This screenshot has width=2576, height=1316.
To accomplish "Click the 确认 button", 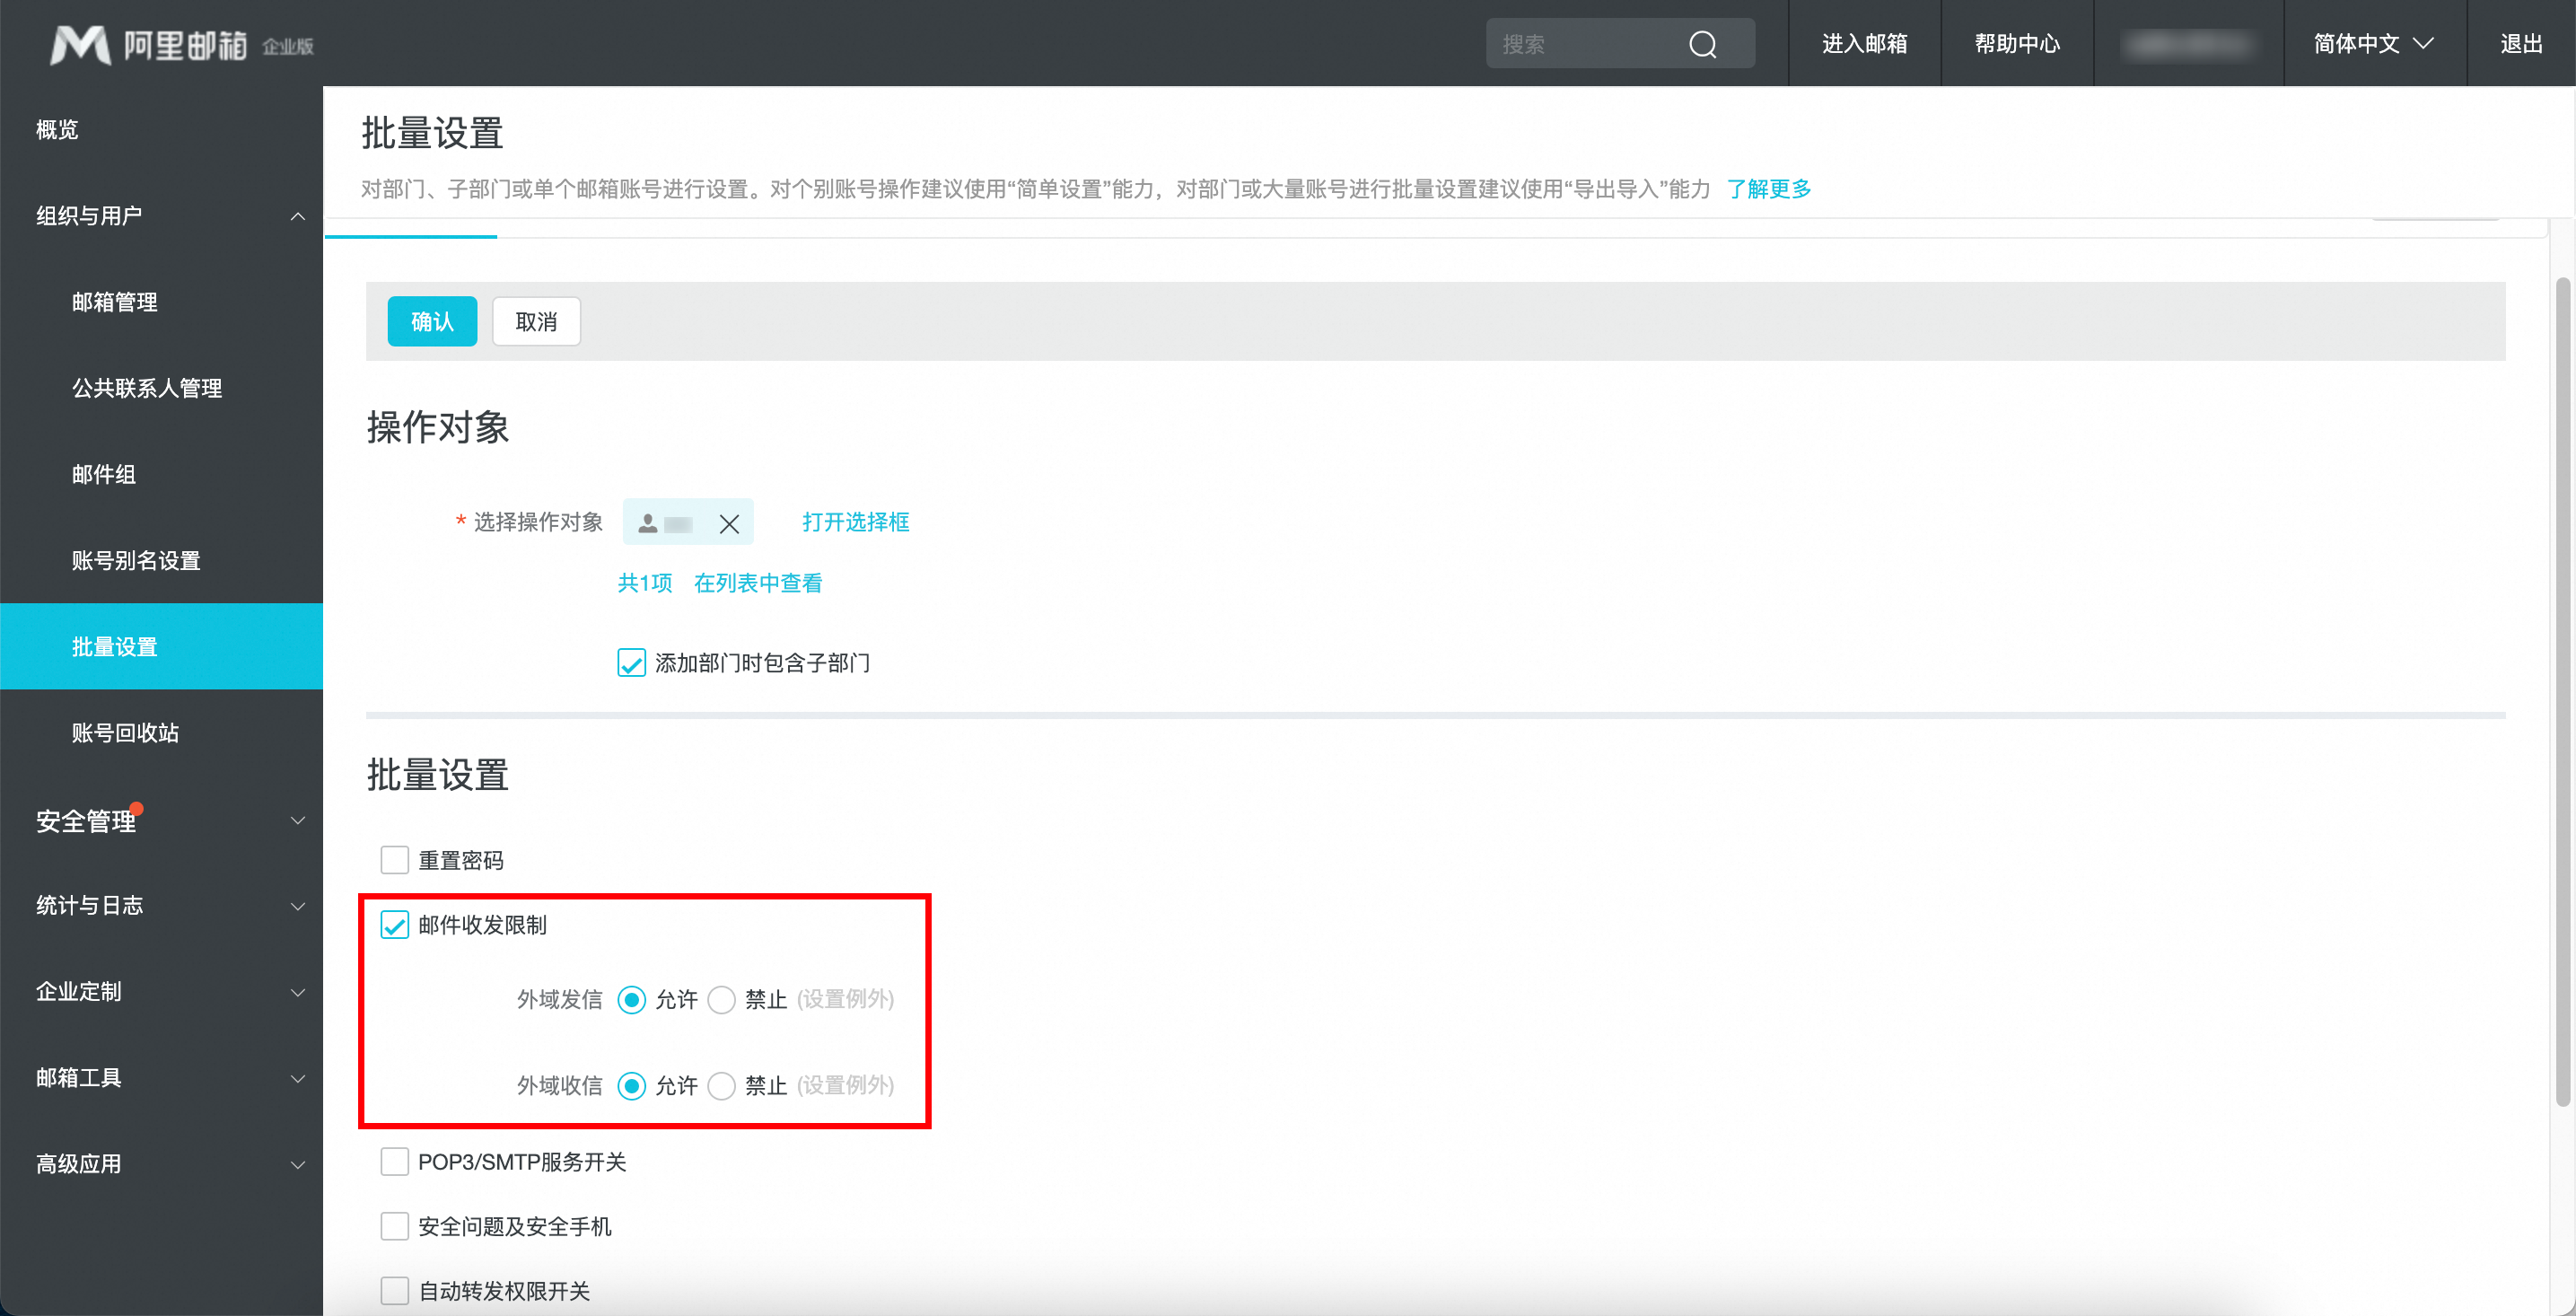I will point(432,321).
